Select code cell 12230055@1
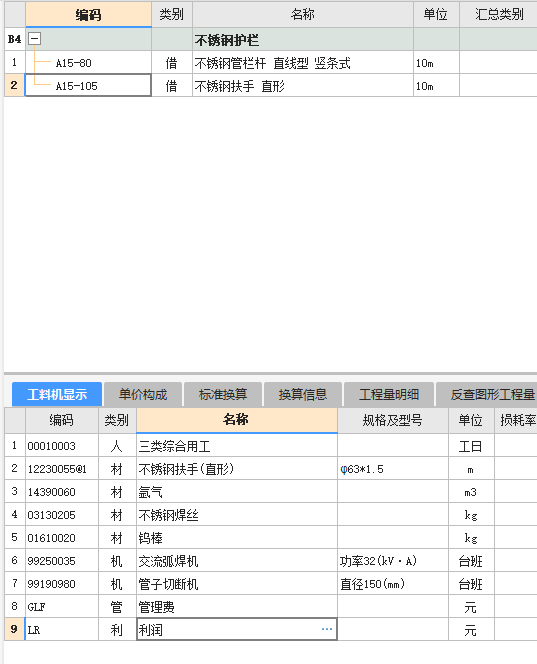Viewport: 537px width, 664px height. coord(62,468)
